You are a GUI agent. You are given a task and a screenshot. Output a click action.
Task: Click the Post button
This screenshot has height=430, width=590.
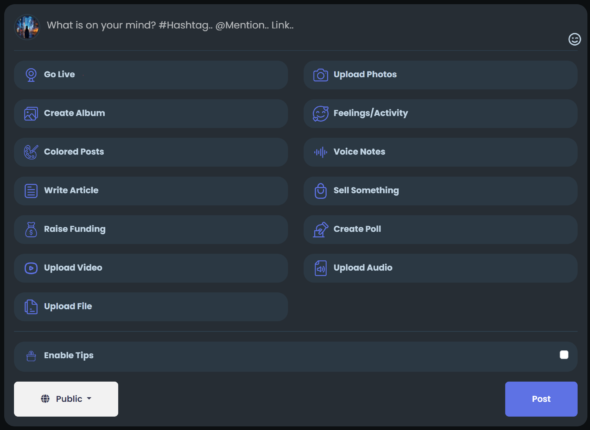tap(541, 399)
